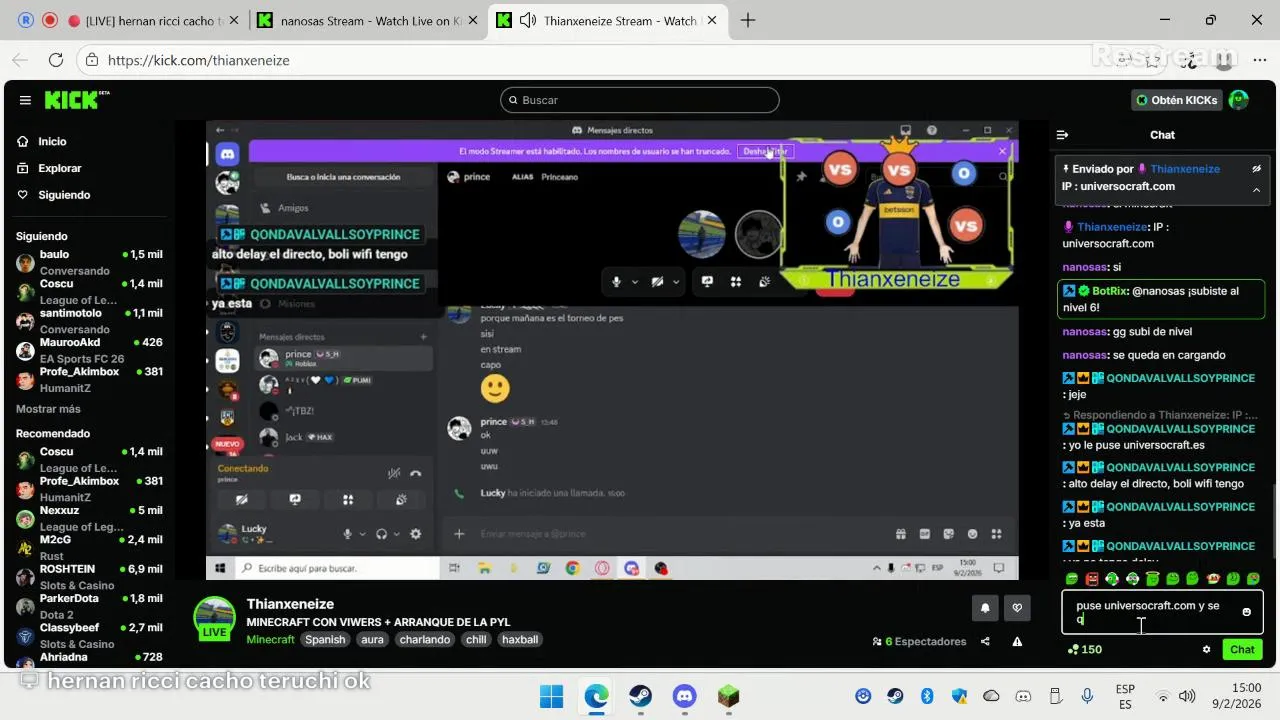Toggle notification bell for Thianxeneize
The image size is (1280, 720).
985,607
